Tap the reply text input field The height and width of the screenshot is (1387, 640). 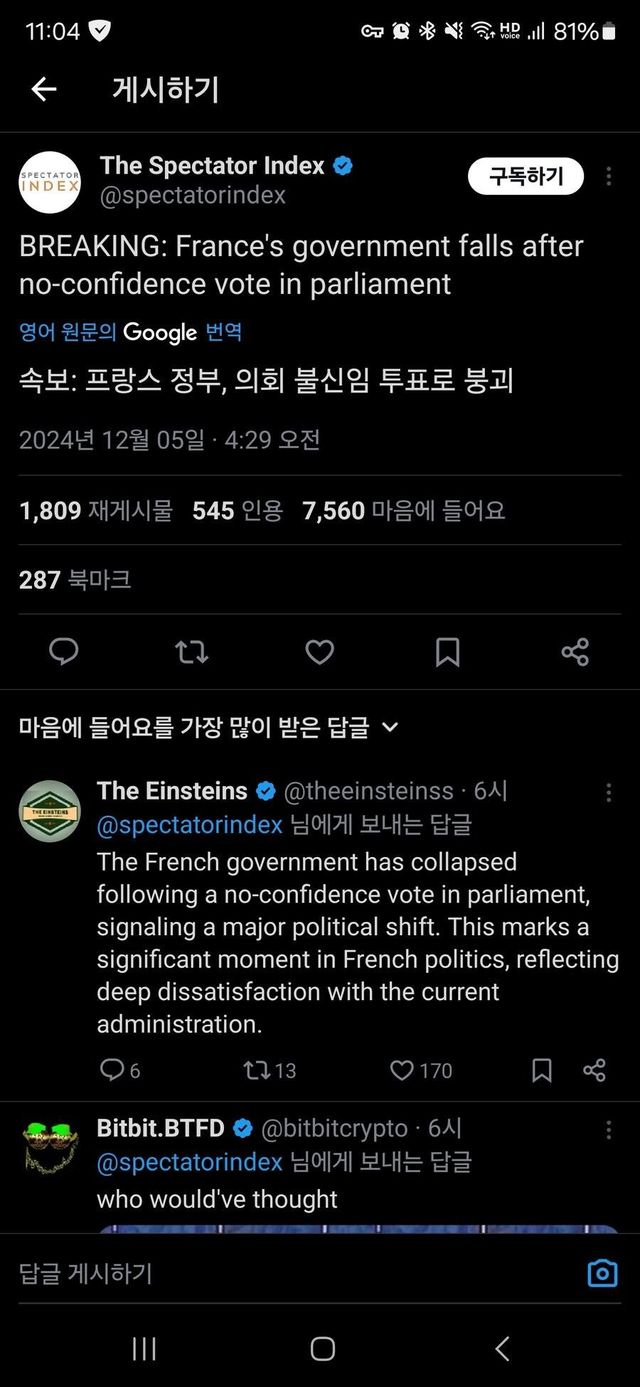point(290,1273)
